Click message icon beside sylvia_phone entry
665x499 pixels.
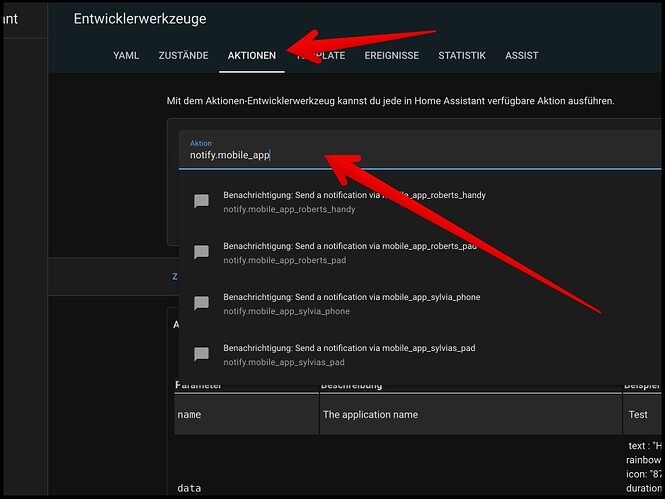tap(201, 303)
